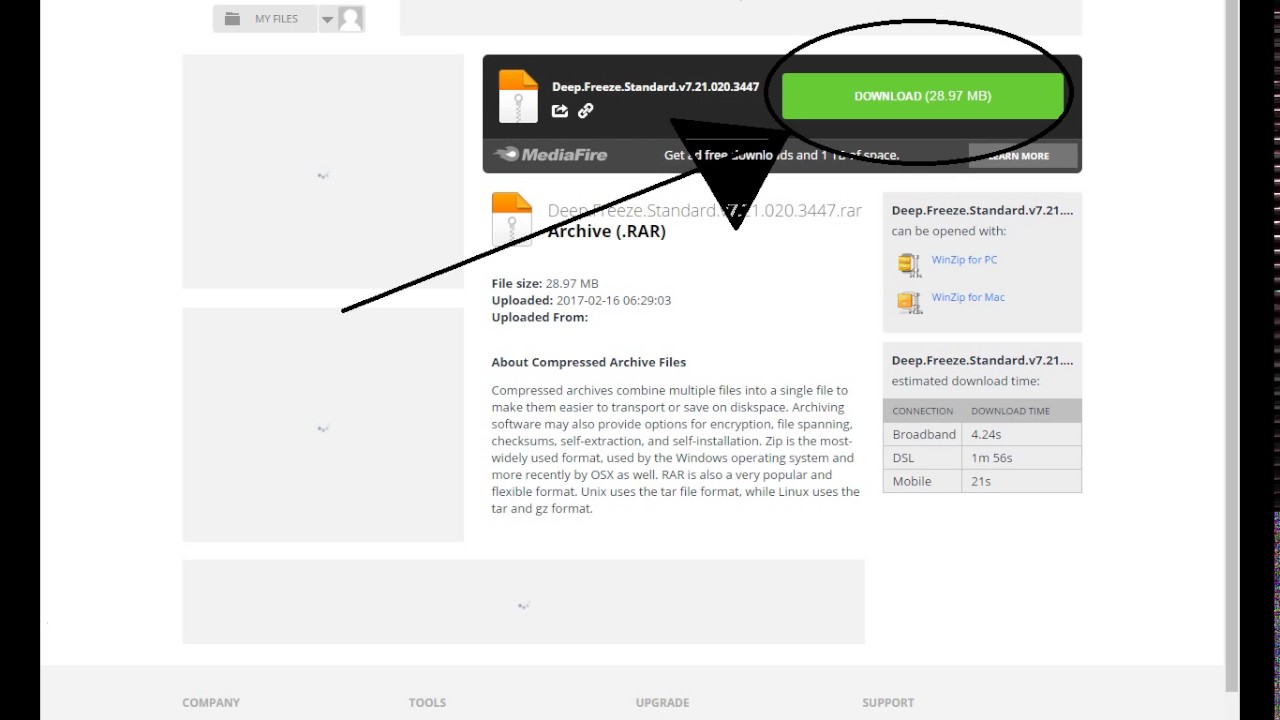Click the WinZip for PC link
Viewport: 1280px width, 720px height.
click(964, 260)
